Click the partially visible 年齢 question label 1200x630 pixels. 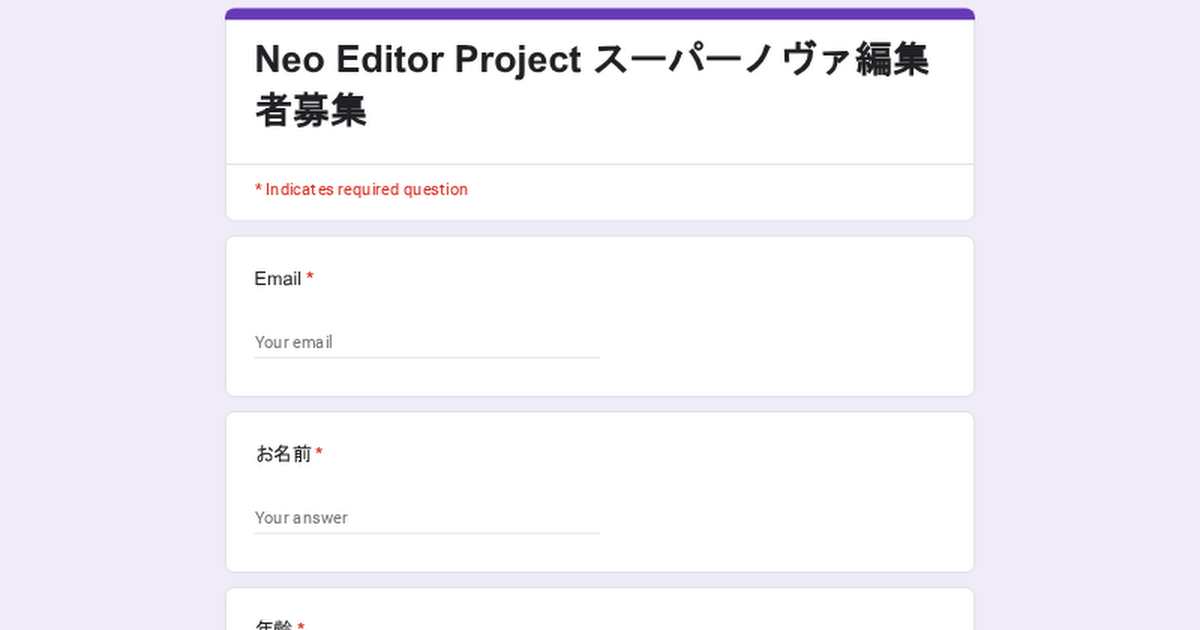[x=273, y=625]
